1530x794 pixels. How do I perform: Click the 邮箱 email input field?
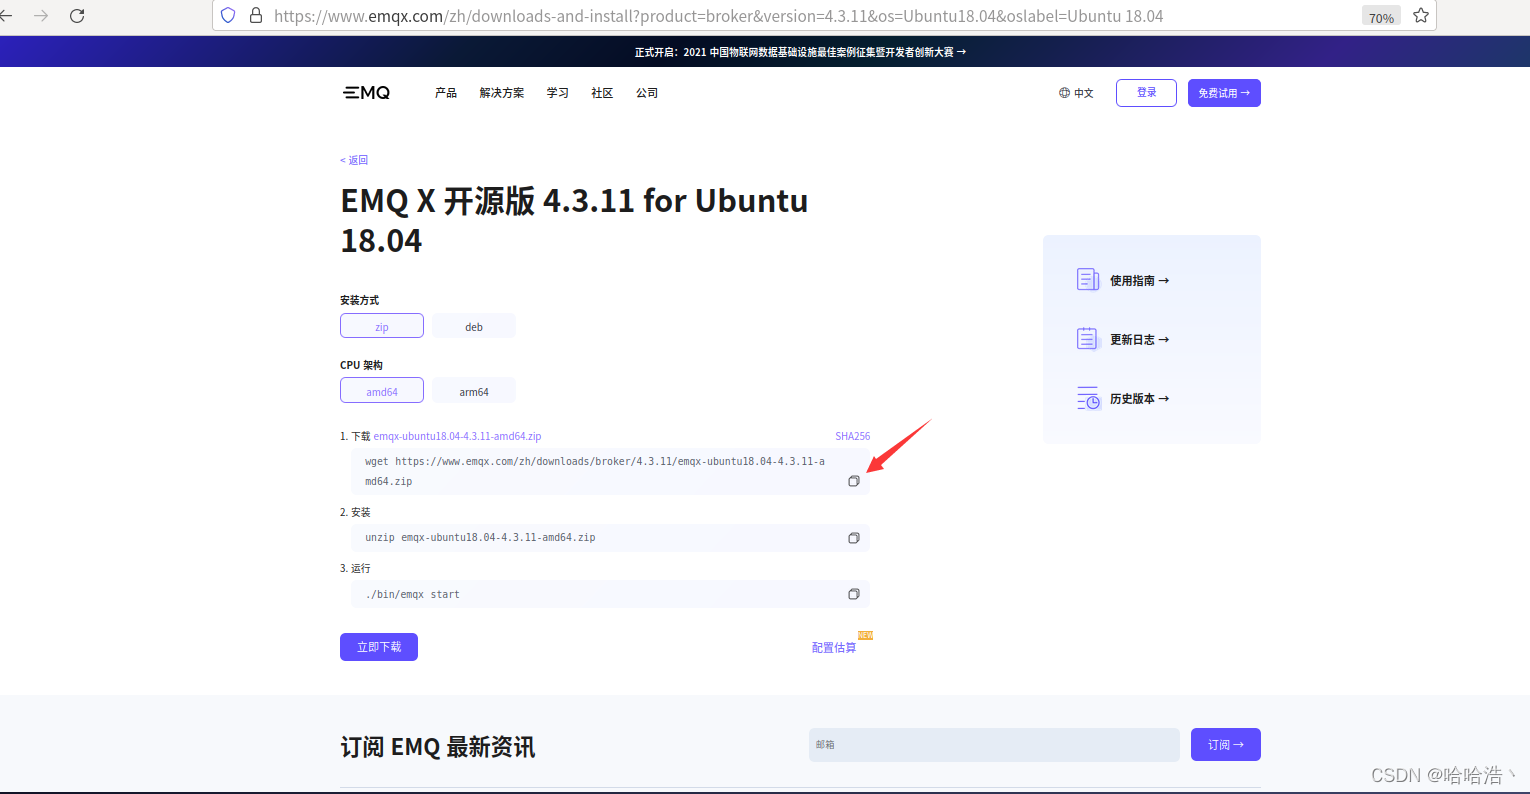994,745
